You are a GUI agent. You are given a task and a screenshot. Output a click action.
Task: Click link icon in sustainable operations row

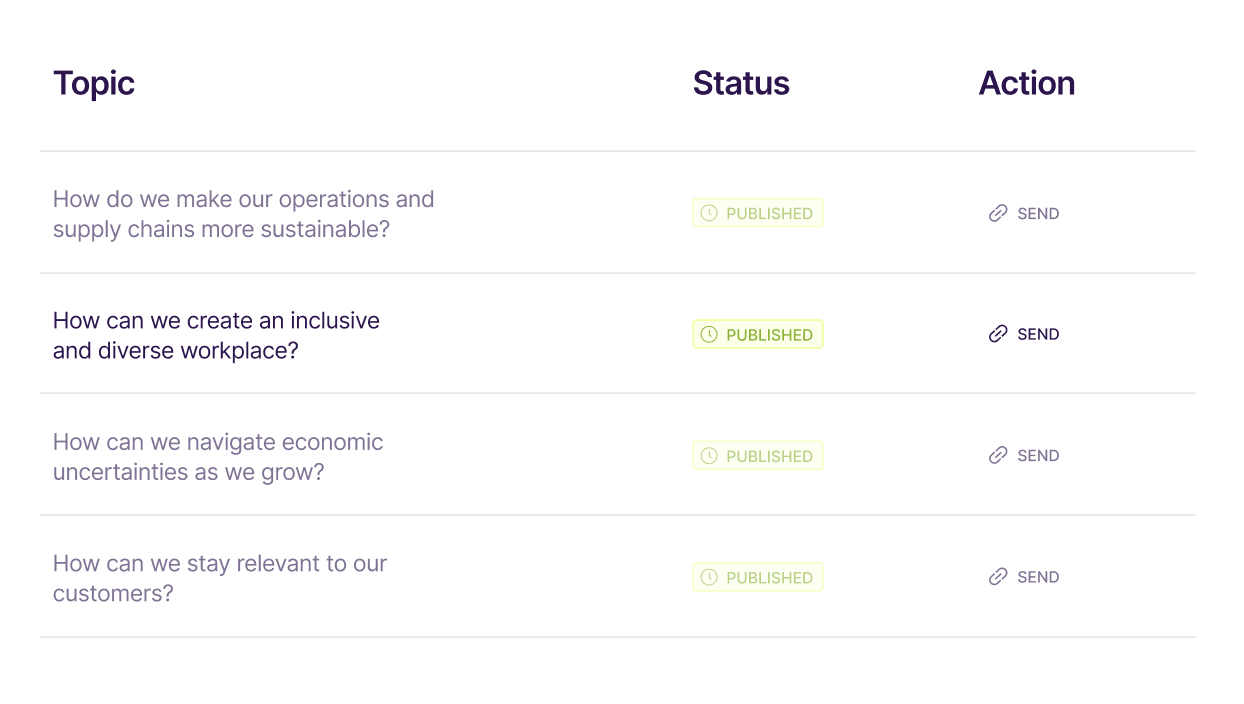998,213
